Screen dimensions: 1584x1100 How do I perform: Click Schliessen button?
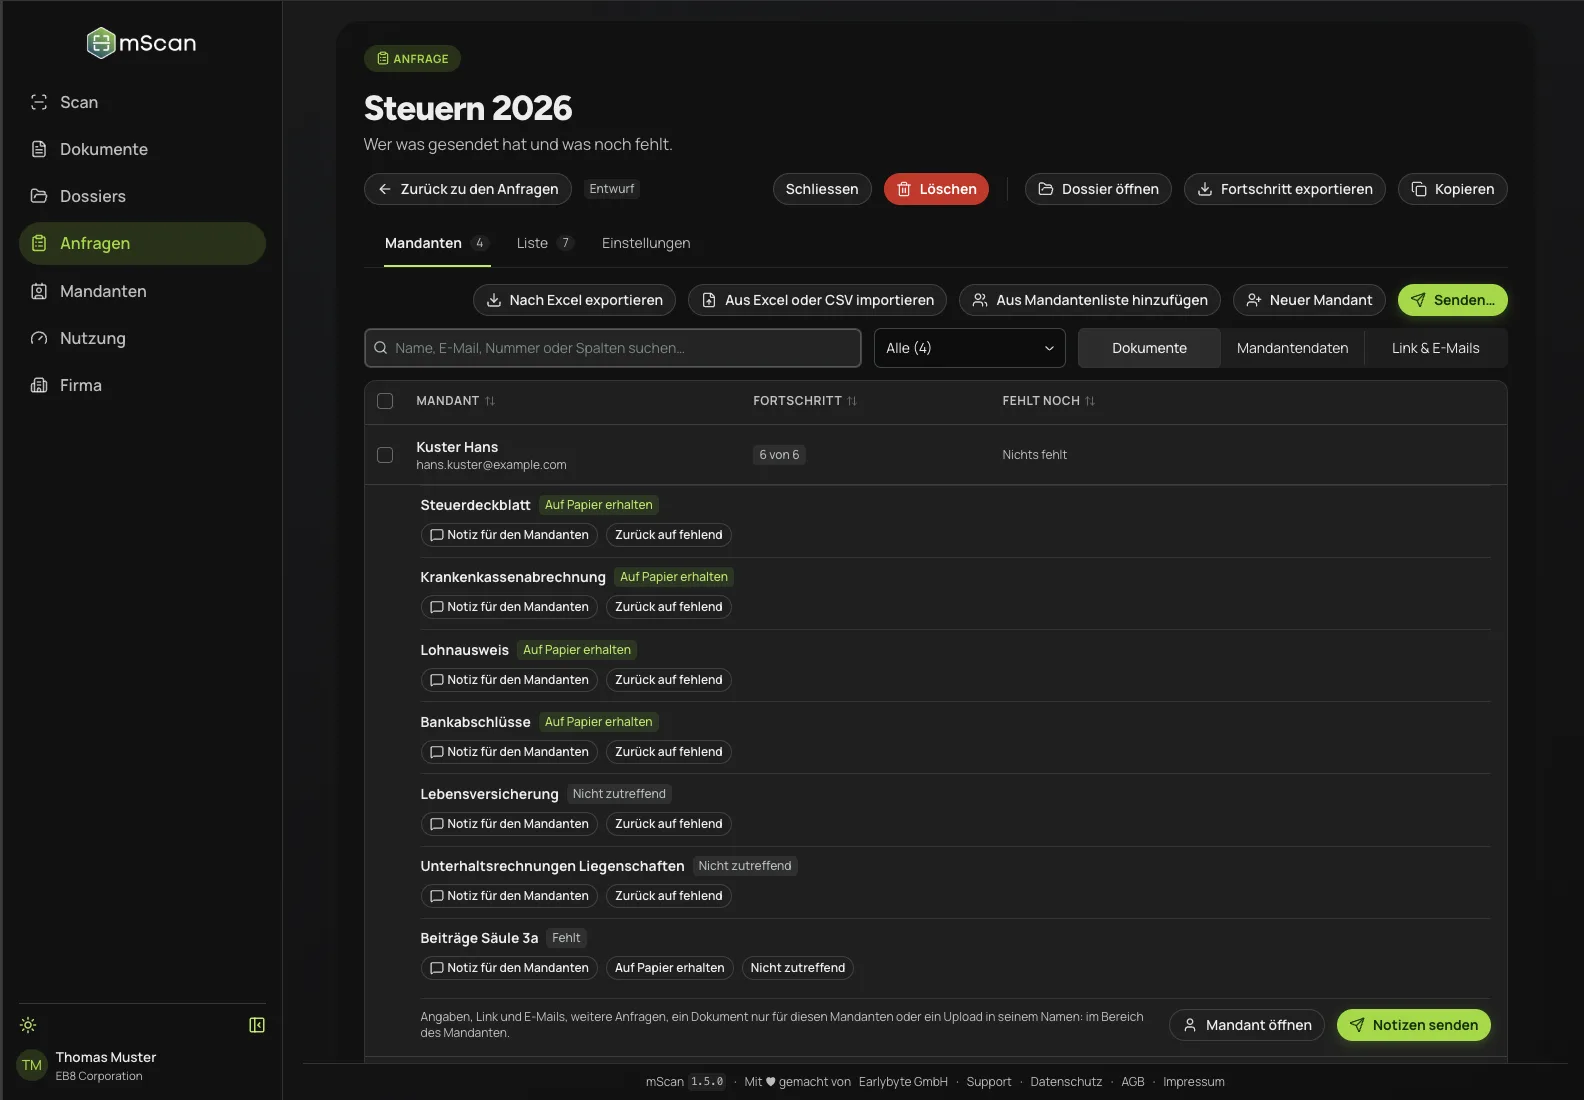(822, 189)
